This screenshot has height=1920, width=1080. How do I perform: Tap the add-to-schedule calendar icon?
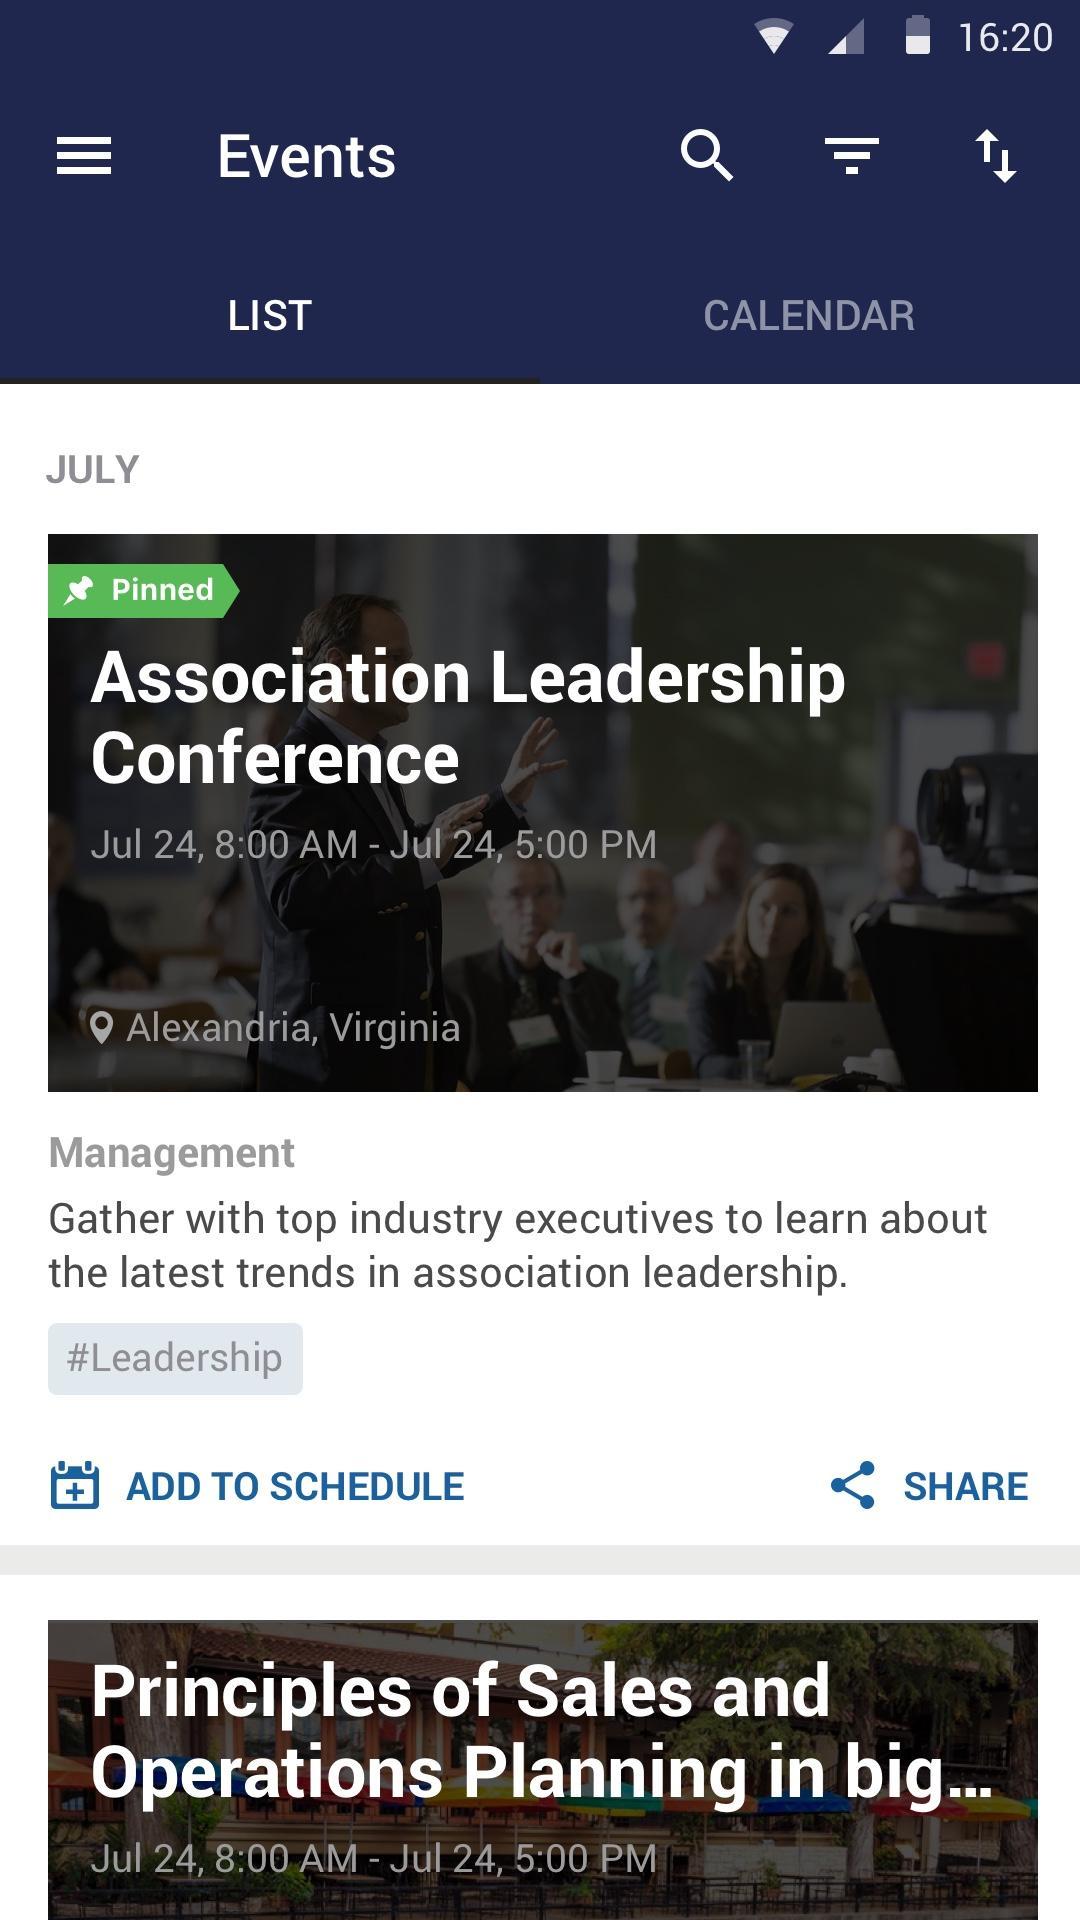(75, 1486)
